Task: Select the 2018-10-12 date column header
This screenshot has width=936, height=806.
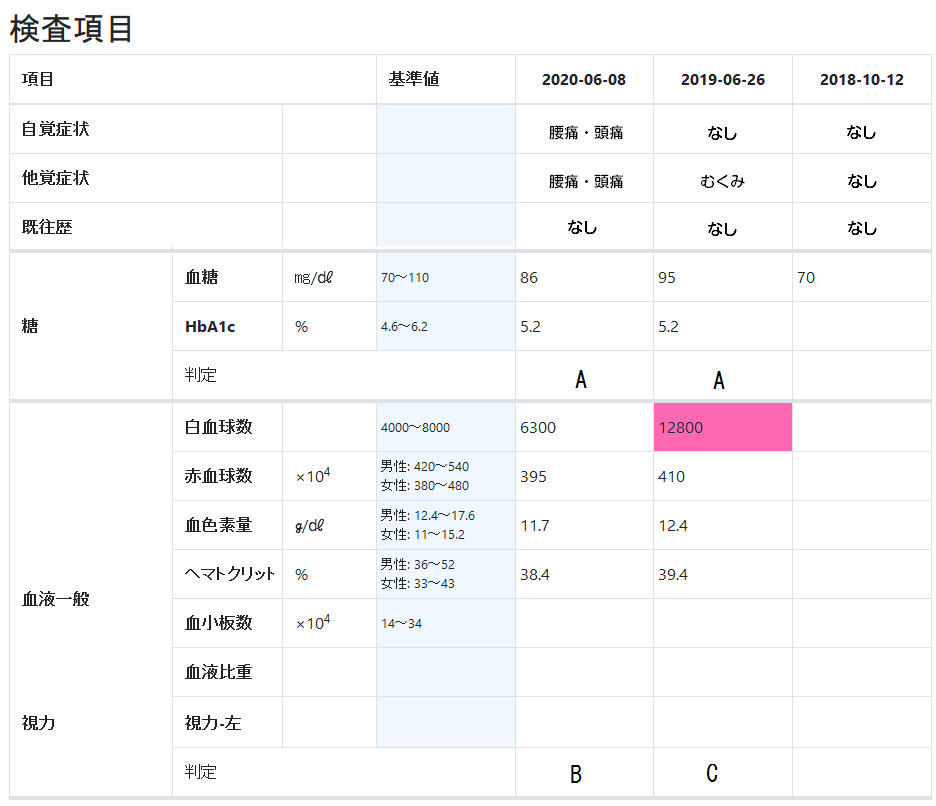Action: tap(861, 80)
